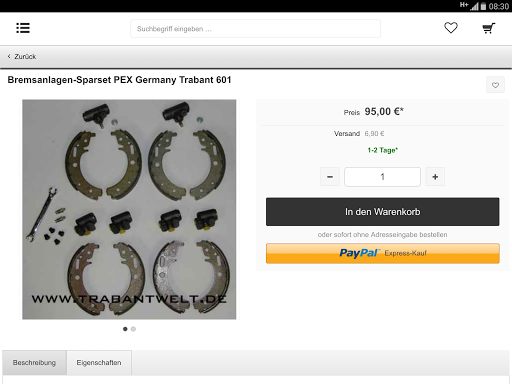The width and height of the screenshot is (512, 384).
Task: Select the first image carousel dot
Action: pos(125,329)
